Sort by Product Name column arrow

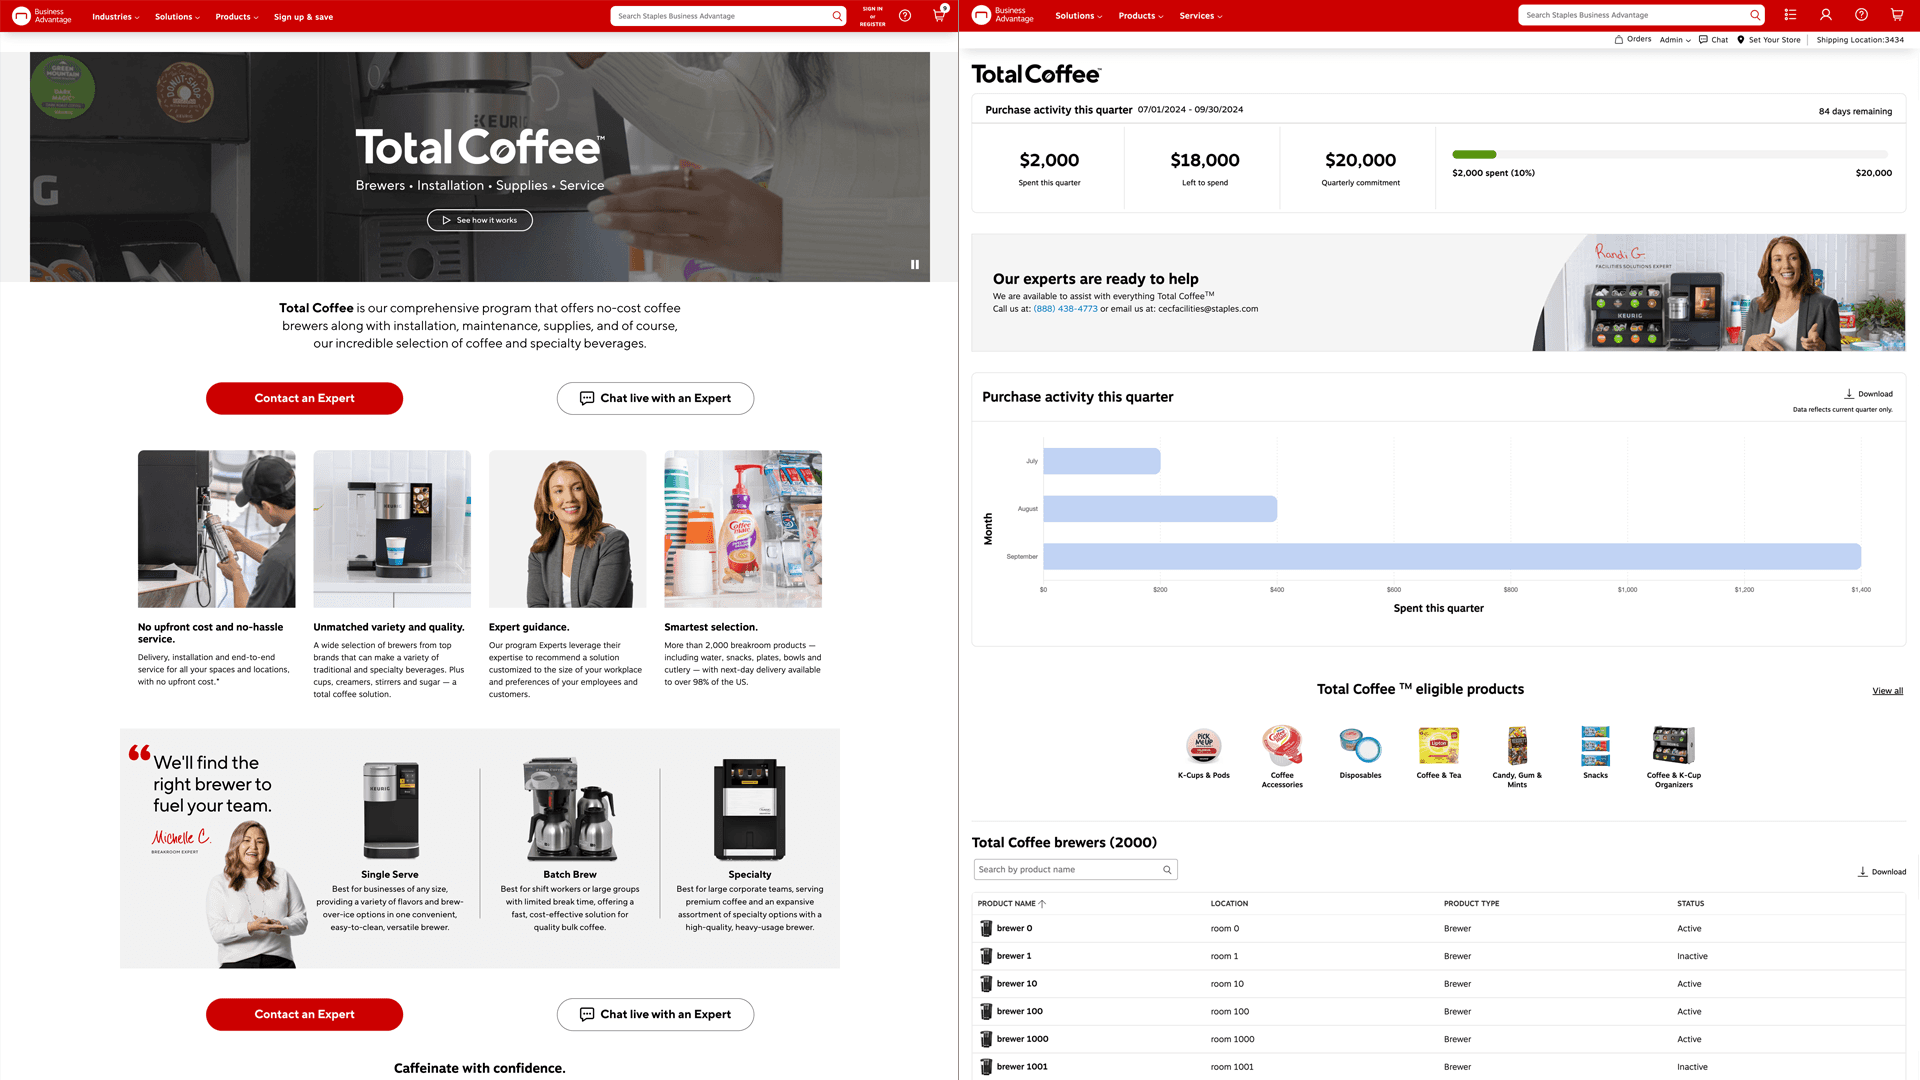(1042, 904)
